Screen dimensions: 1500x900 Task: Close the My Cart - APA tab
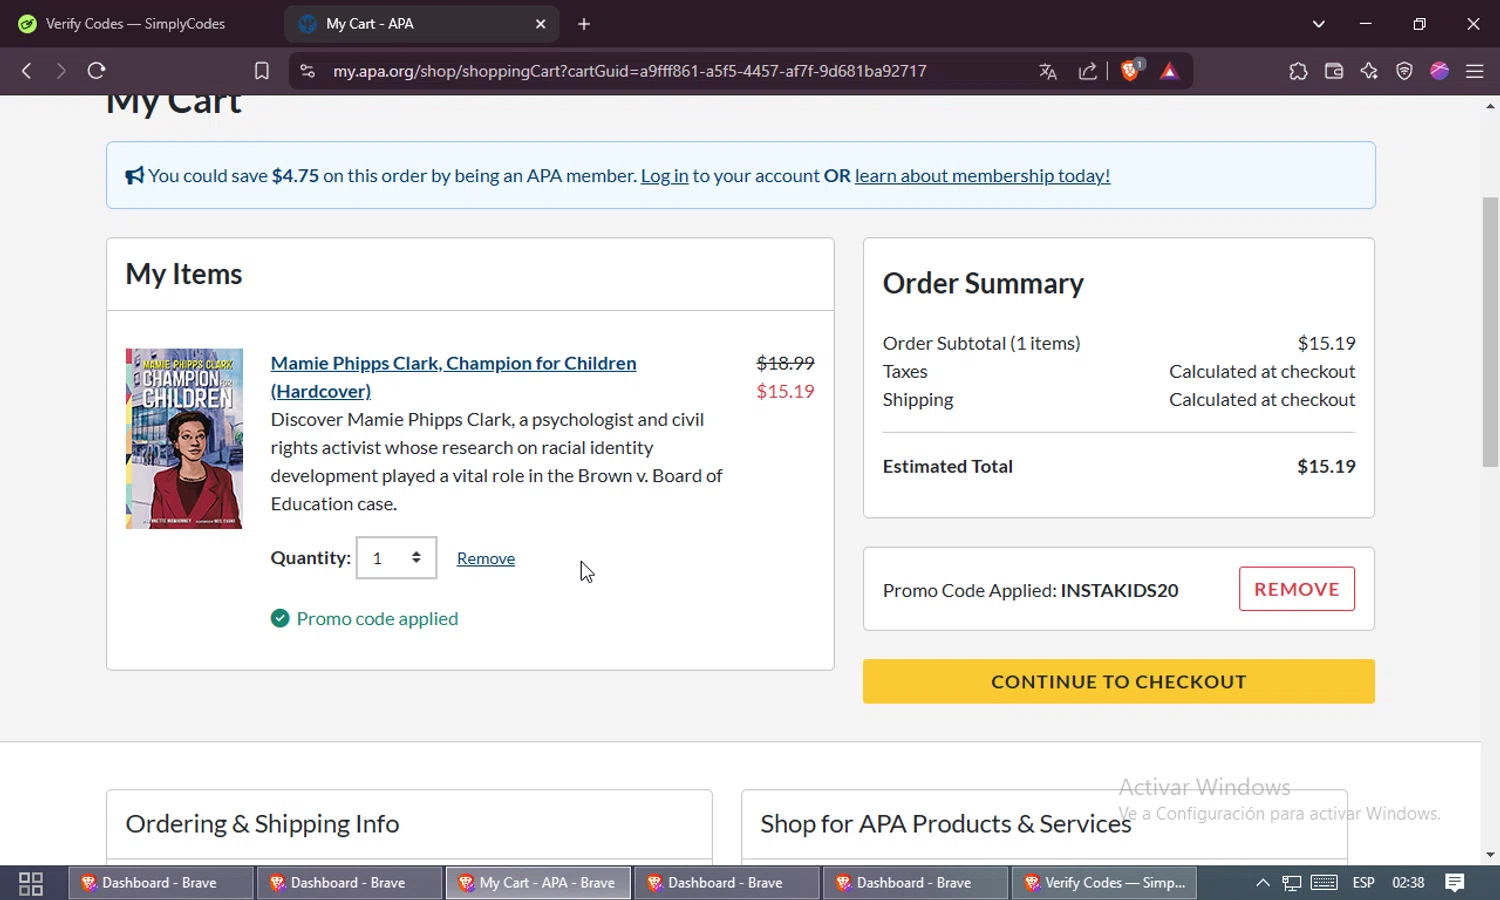click(541, 24)
